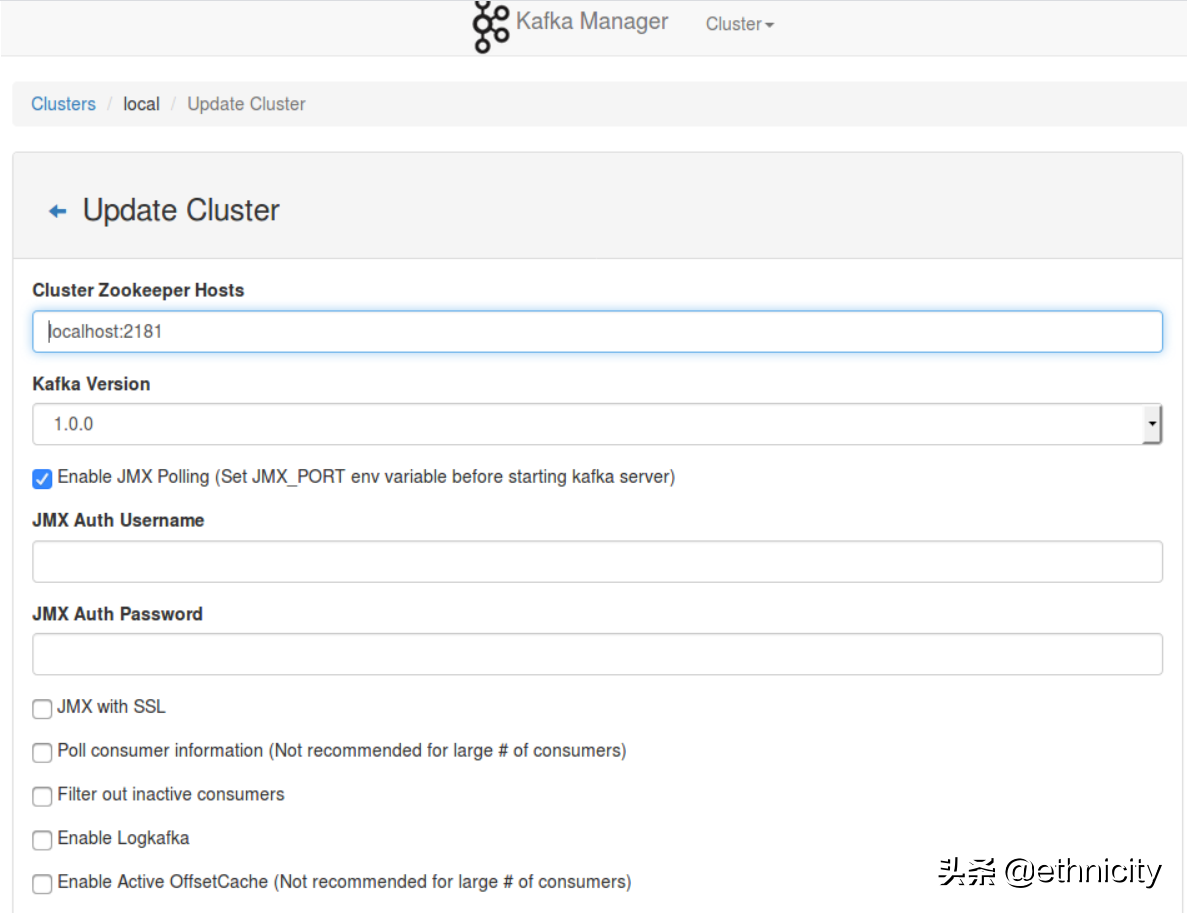This screenshot has height=913, width=1187.
Task: Tick Filter out inactive consumers
Action: (42, 796)
